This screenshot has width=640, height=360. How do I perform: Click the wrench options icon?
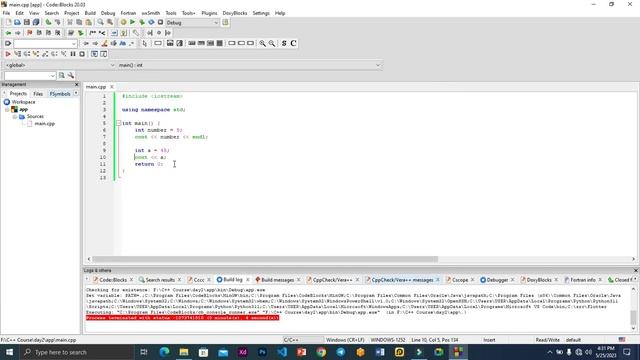click(x=71, y=76)
